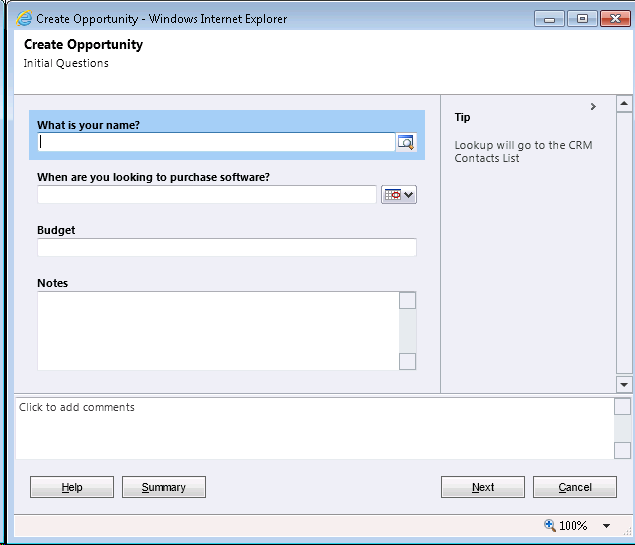Focus the "What is your name?" field
Screen dimensions: 635x545
tap(215, 142)
